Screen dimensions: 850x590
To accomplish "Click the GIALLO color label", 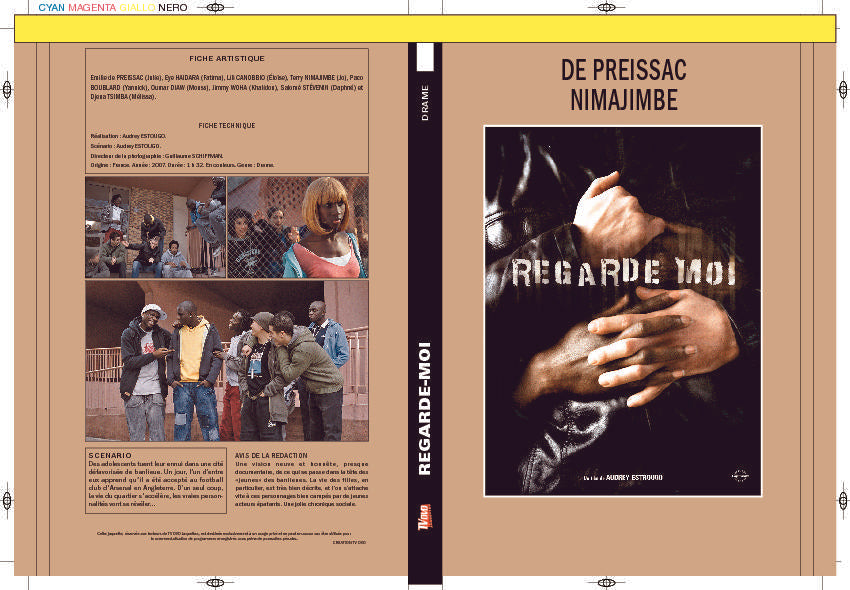I will pyautogui.click(x=137, y=8).
